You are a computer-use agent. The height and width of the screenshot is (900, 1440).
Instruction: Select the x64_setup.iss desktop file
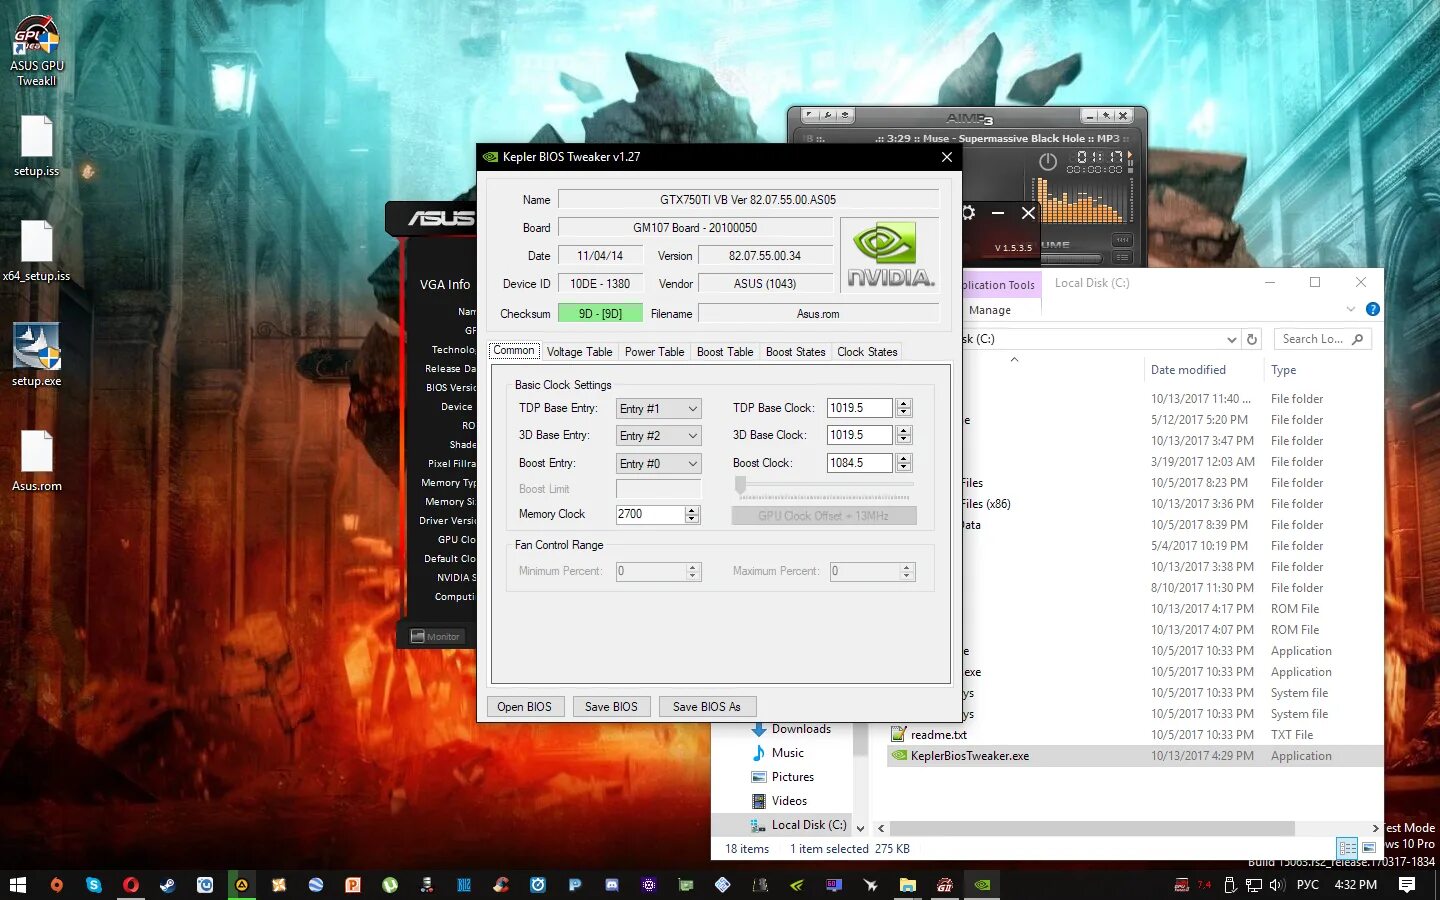click(x=36, y=251)
